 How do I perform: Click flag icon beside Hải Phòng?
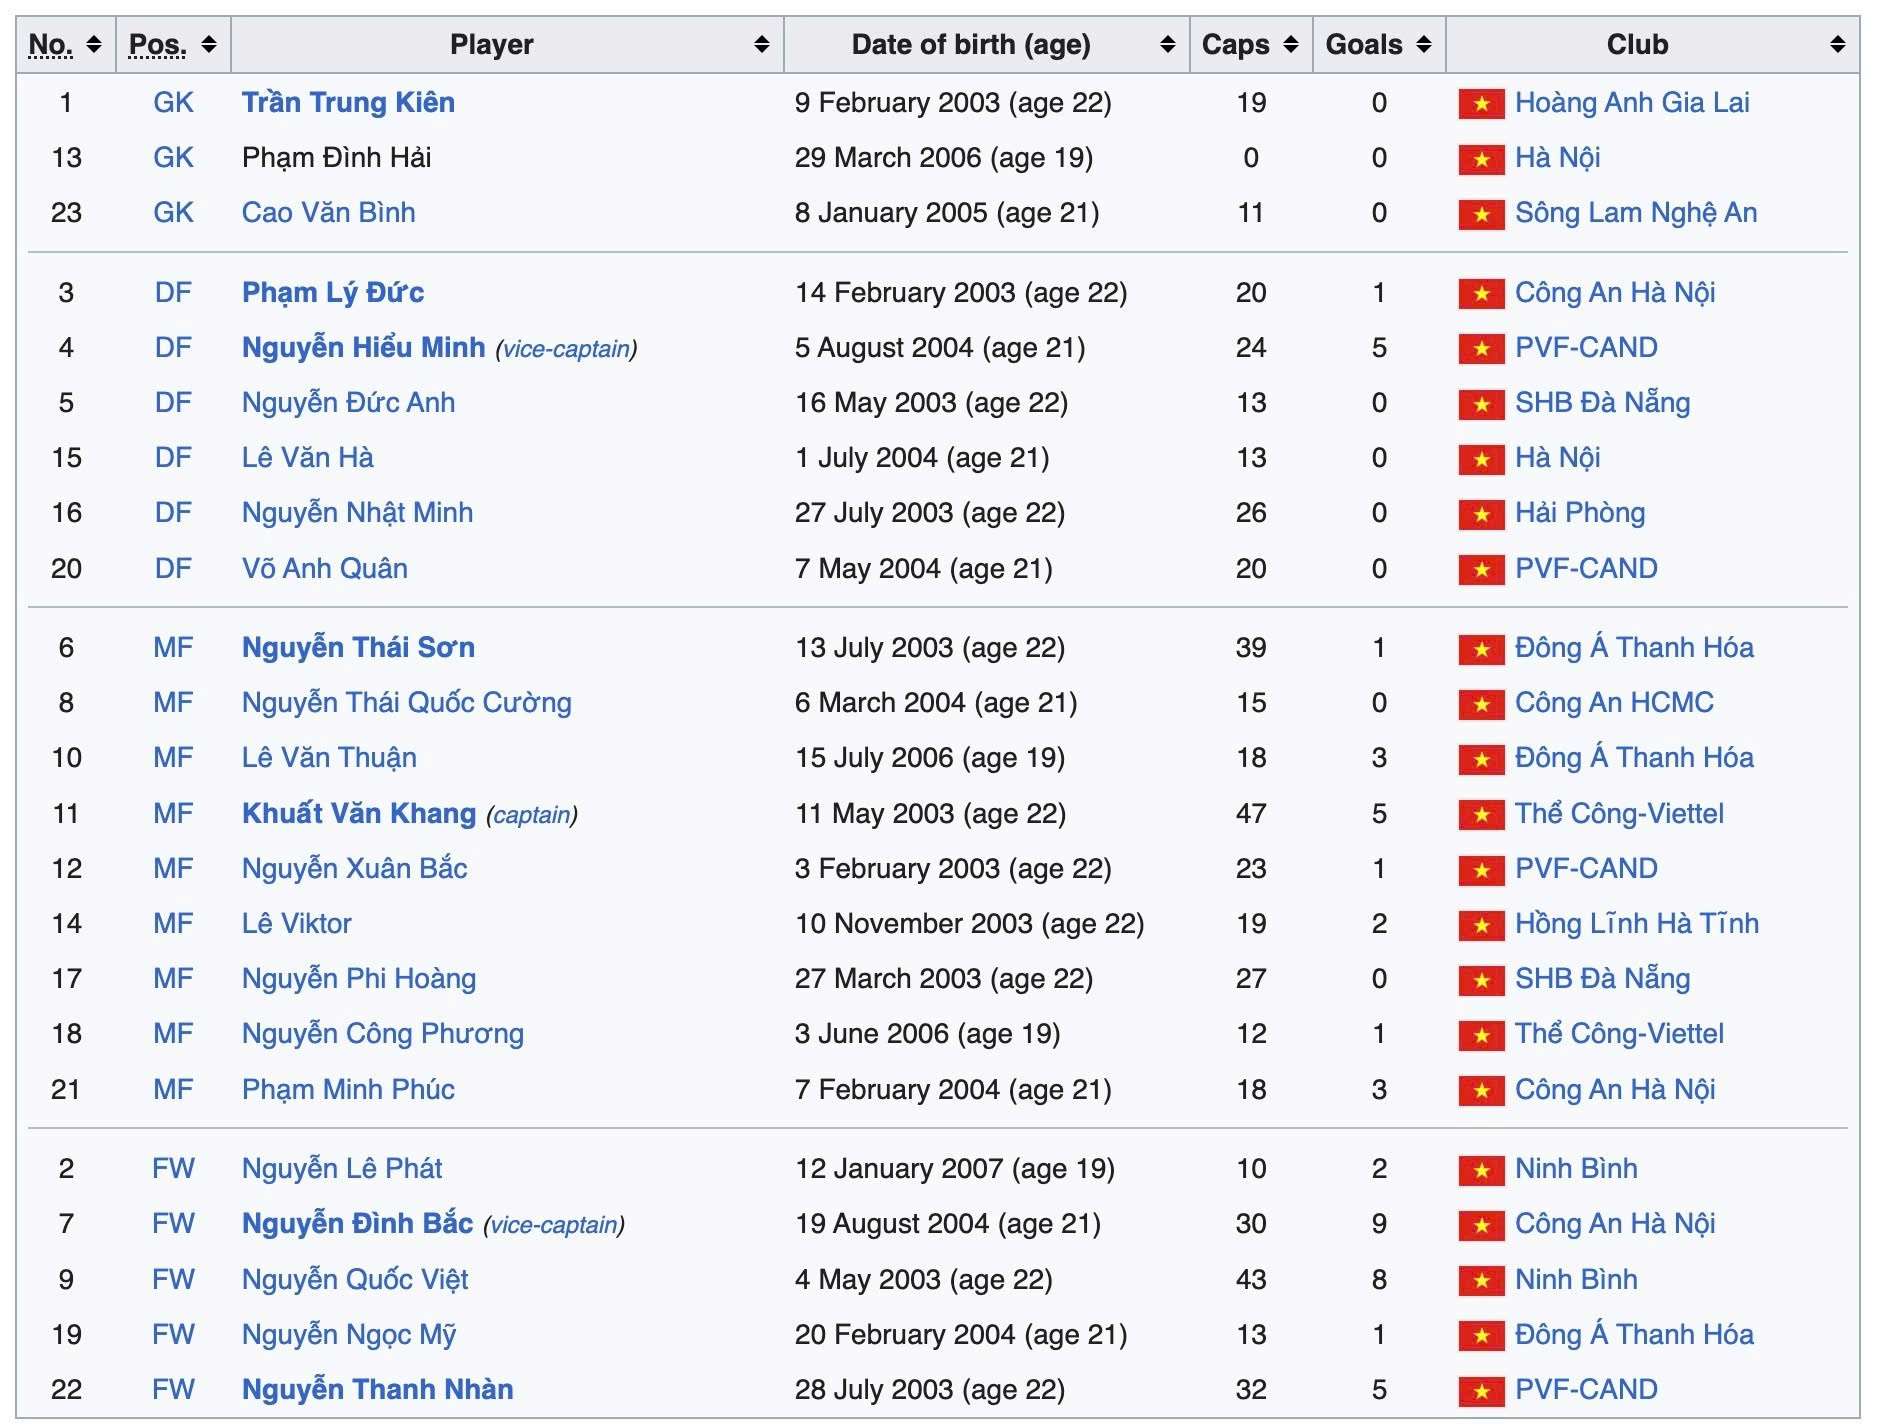click(1481, 514)
